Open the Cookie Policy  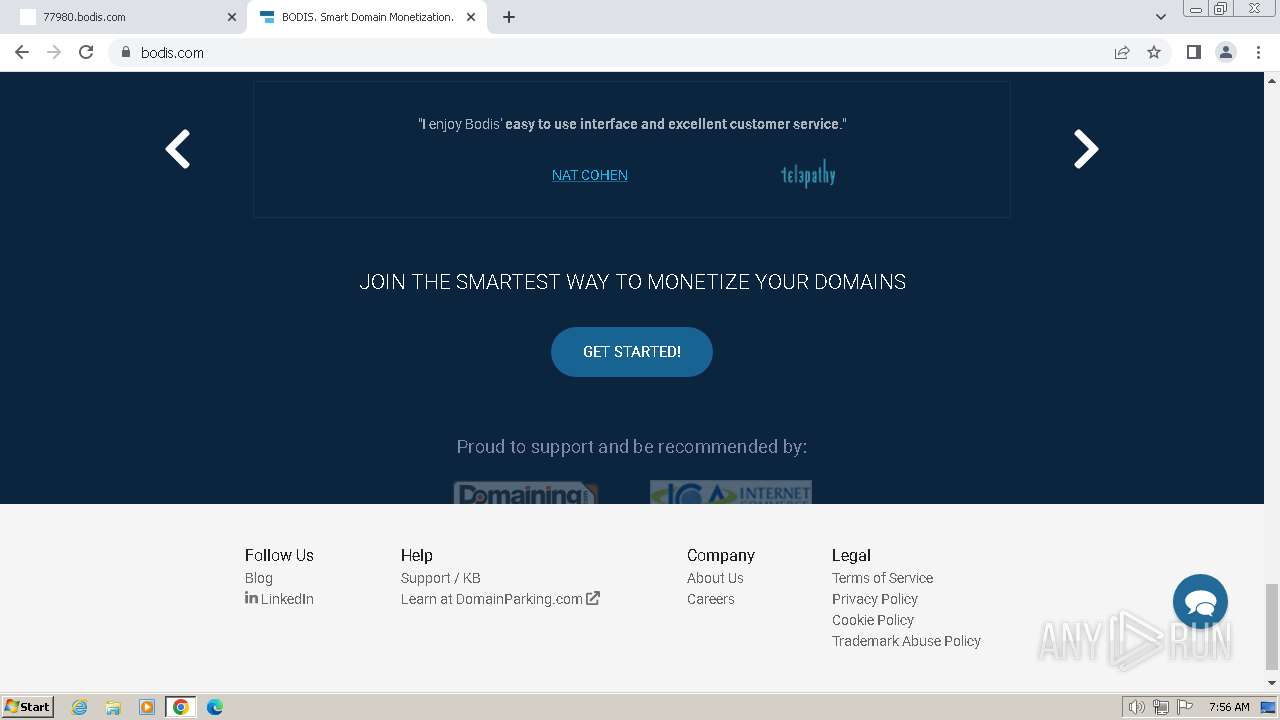tap(873, 620)
